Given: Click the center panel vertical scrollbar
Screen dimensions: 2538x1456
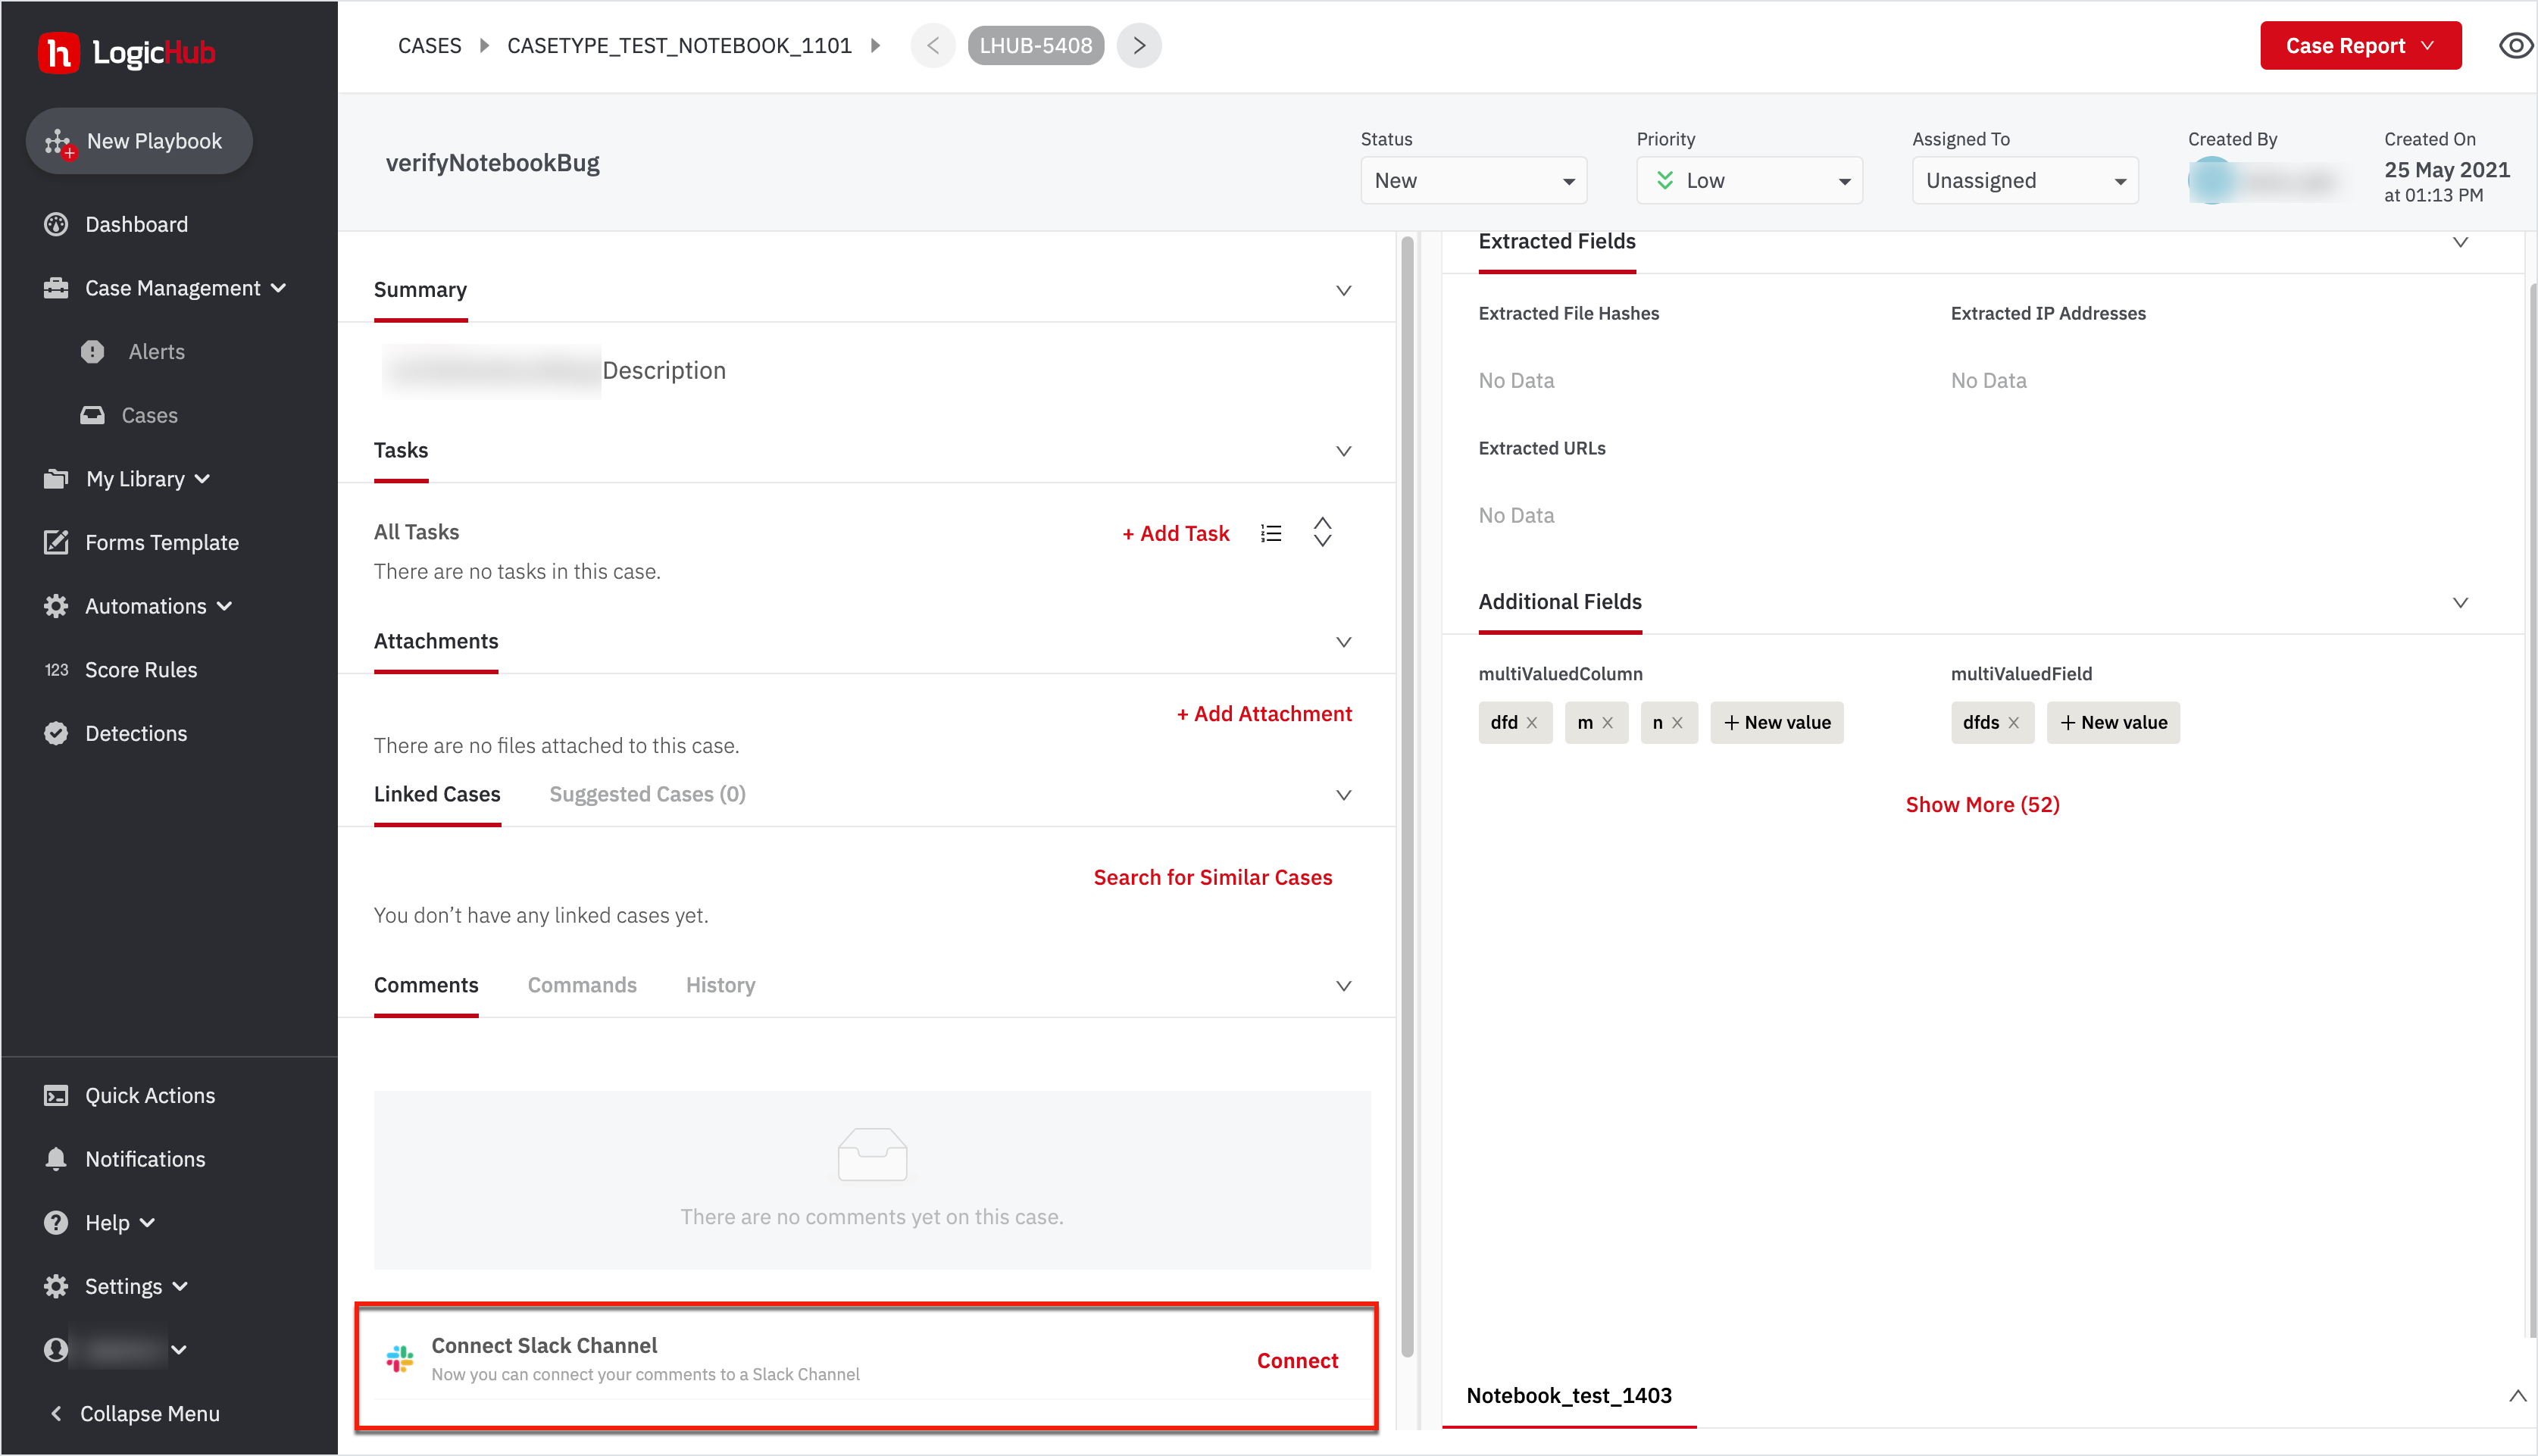Looking at the screenshot, I should [x=1407, y=795].
